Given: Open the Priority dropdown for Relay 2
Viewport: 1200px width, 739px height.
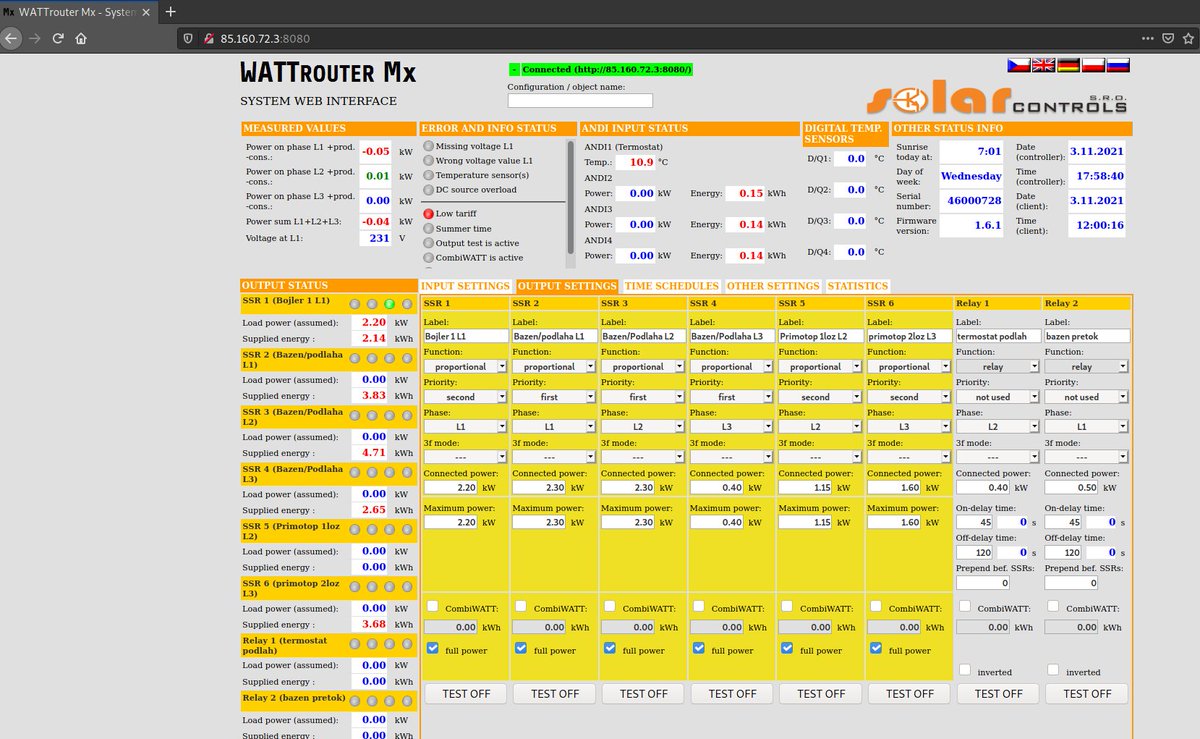Looking at the screenshot, I should (x=1087, y=397).
